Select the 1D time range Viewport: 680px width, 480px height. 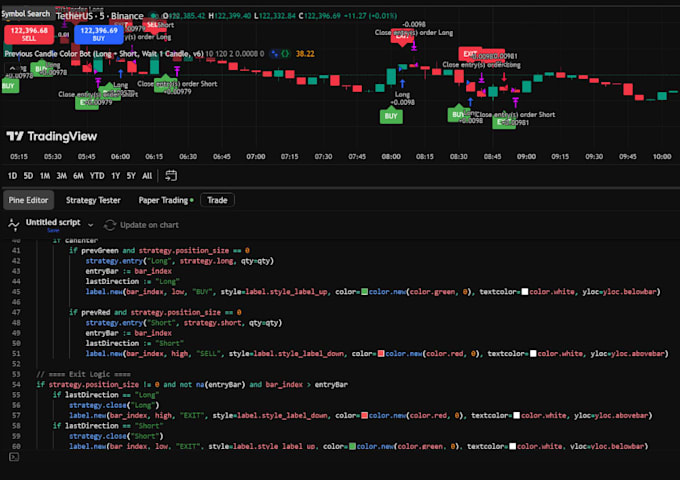[x=12, y=176]
